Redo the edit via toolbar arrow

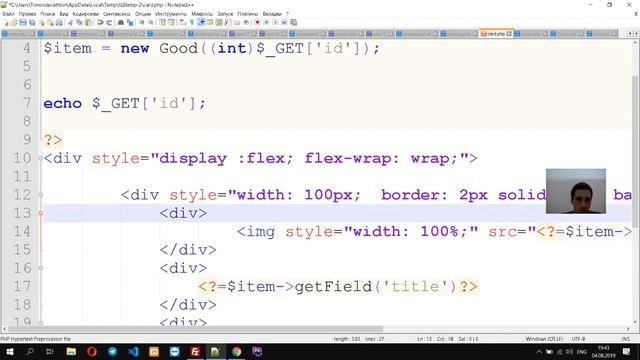coord(109,23)
